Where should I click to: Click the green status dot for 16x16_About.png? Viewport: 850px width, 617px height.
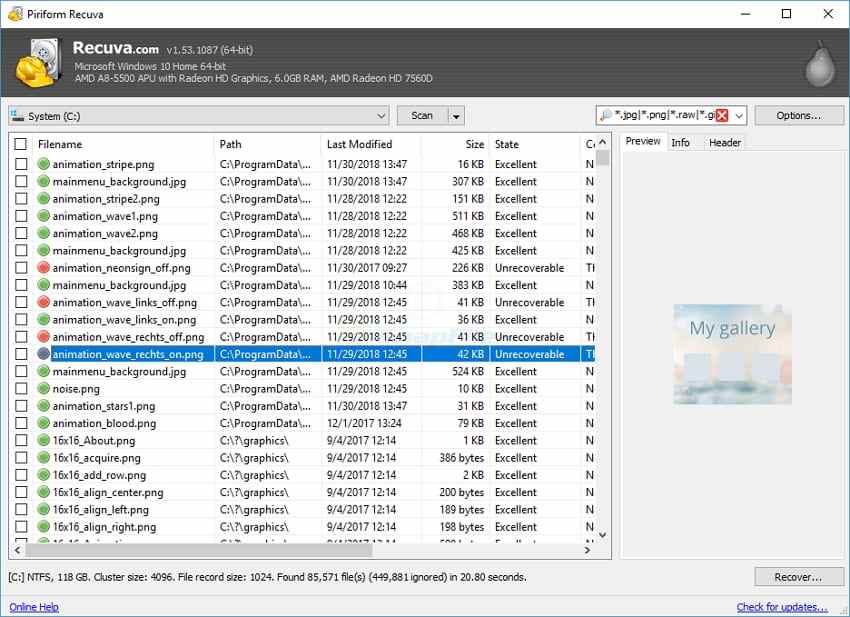[x=43, y=440]
